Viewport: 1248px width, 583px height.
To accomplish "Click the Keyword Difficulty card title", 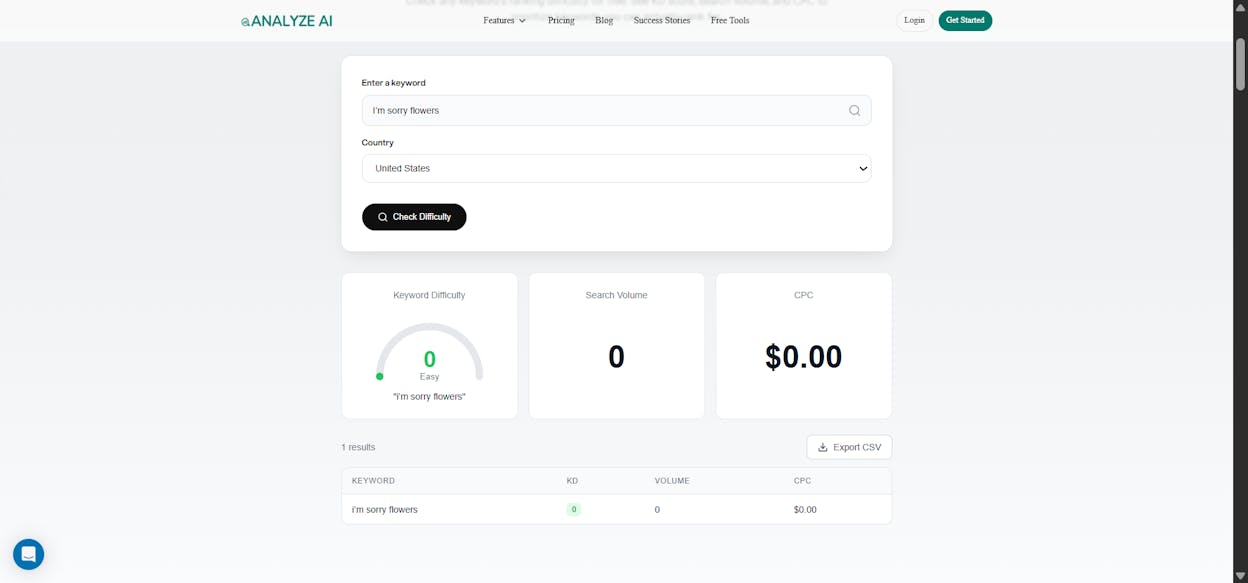I will (429, 295).
